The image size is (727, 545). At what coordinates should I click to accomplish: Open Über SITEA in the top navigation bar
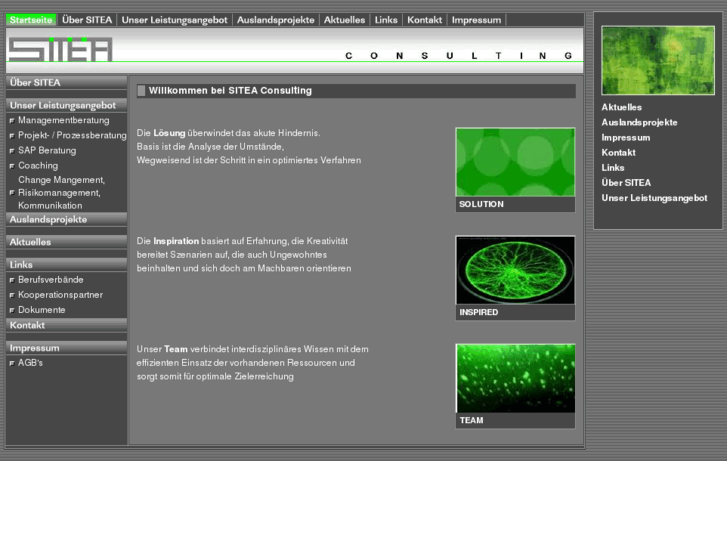(87, 20)
